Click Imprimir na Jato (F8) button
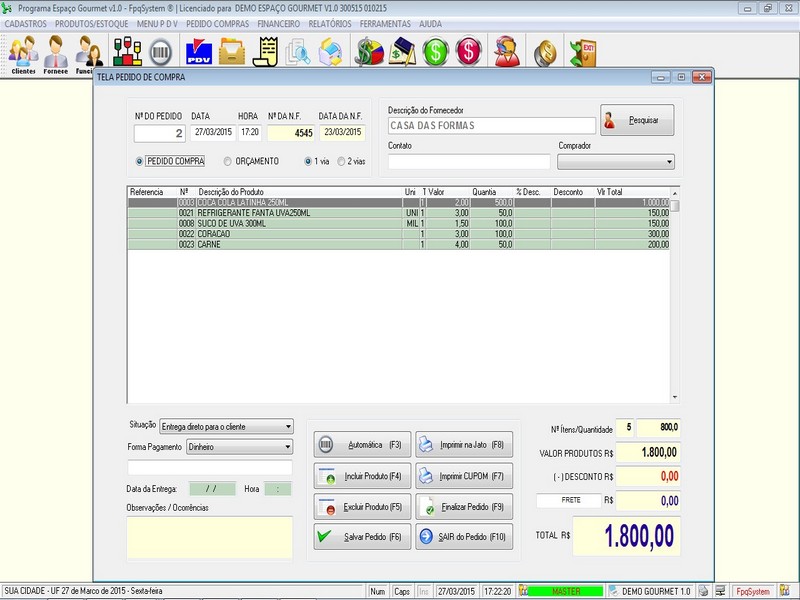The height and width of the screenshot is (600, 800). tap(464, 445)
